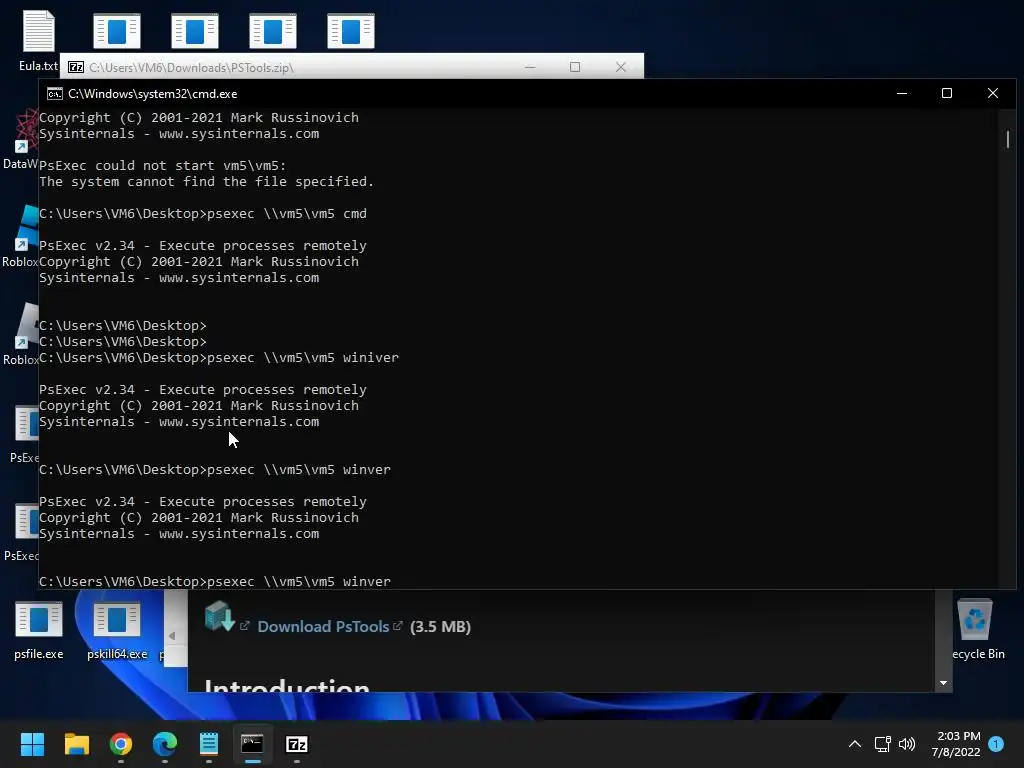Open the pskill64.exe desktop icon
This screenshot has height=768, width=1024.
pyautogui.click(x=117, y=630)
